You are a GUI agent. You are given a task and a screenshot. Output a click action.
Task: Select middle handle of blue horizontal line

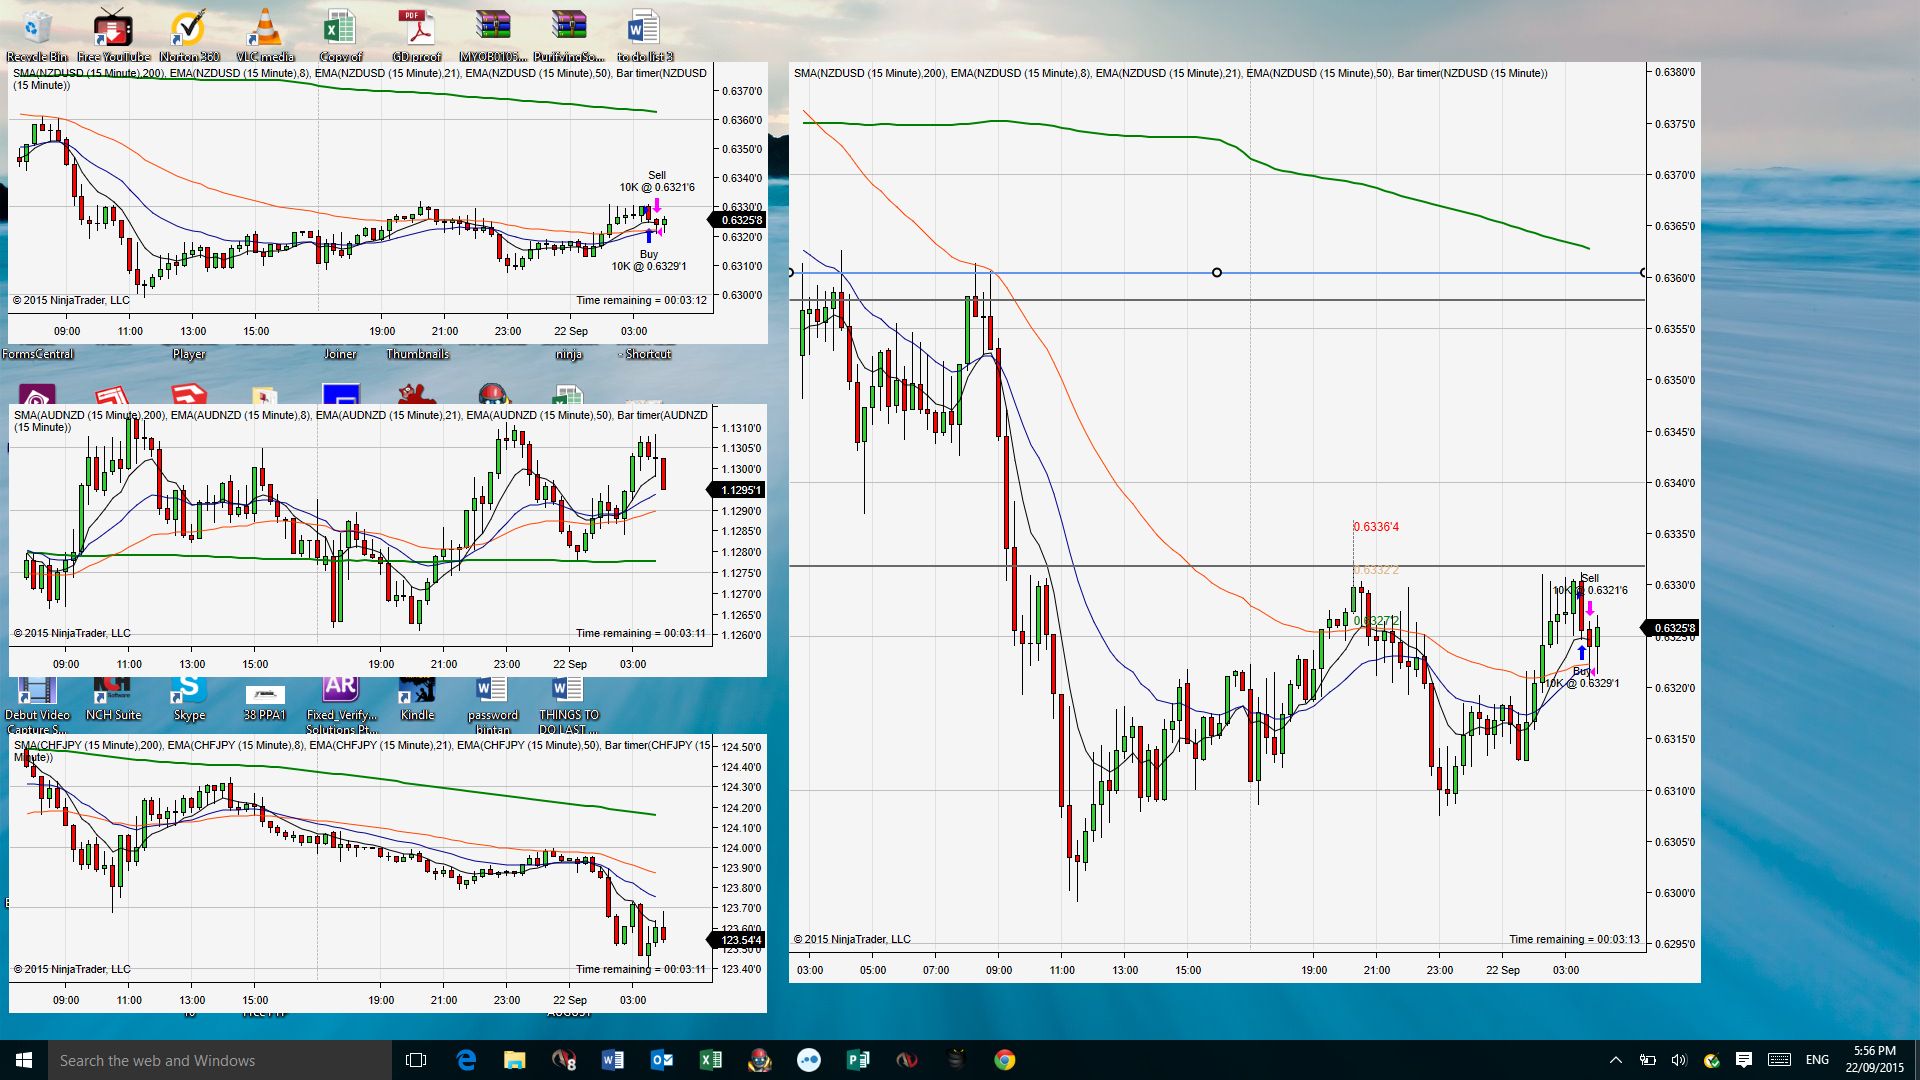pos(1216,272)
